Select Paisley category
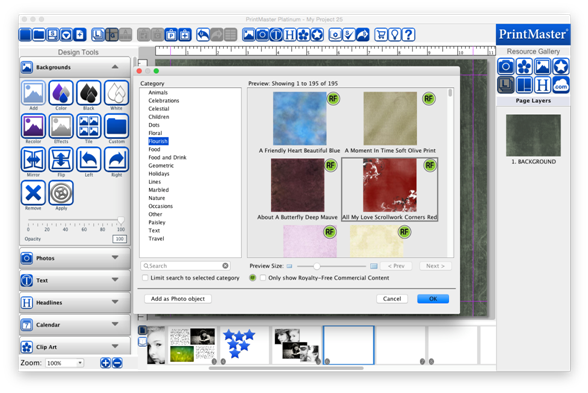Image resolution: width=588 pixels, height=393 pixels. point(157,222)
